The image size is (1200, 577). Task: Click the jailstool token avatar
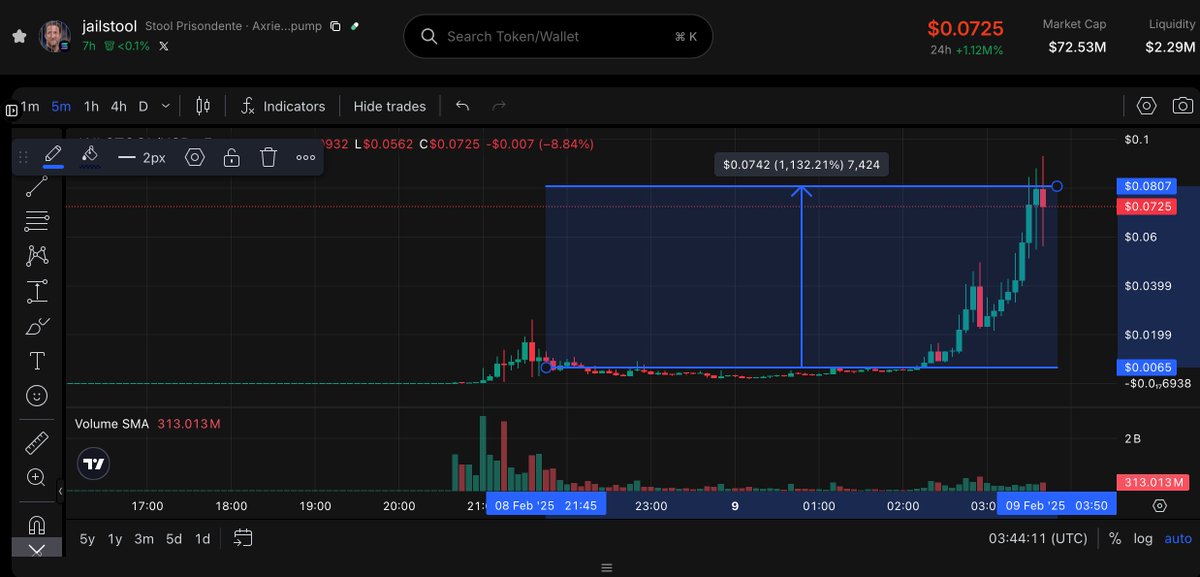[x=55, y=36]
